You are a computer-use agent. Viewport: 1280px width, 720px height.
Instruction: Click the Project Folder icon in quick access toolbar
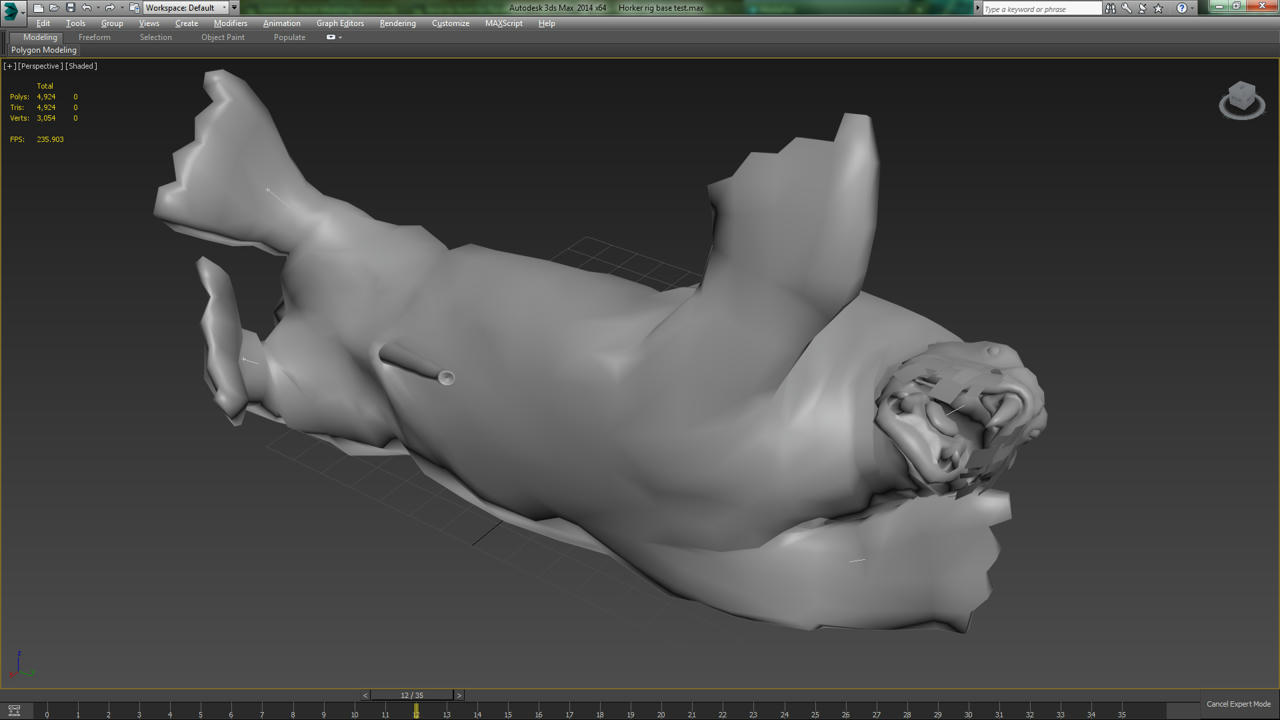(134, 8)
